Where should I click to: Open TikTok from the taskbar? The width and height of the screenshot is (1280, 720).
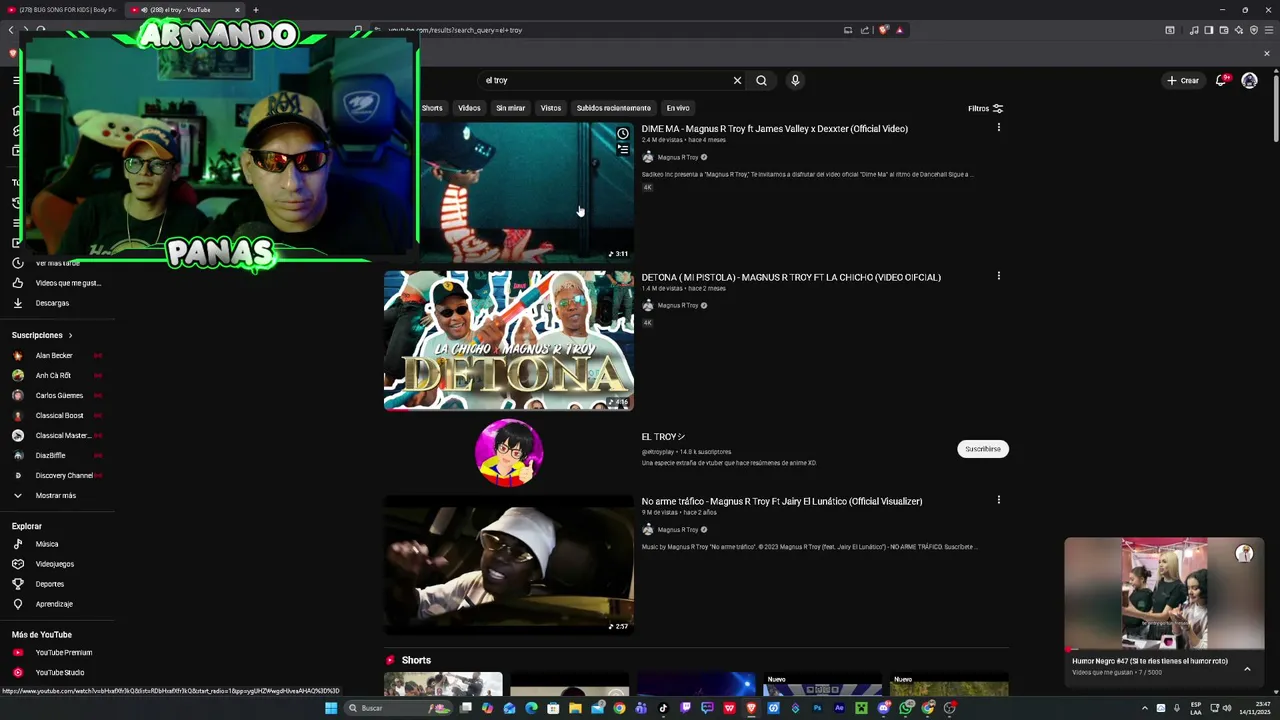(663, 708)
